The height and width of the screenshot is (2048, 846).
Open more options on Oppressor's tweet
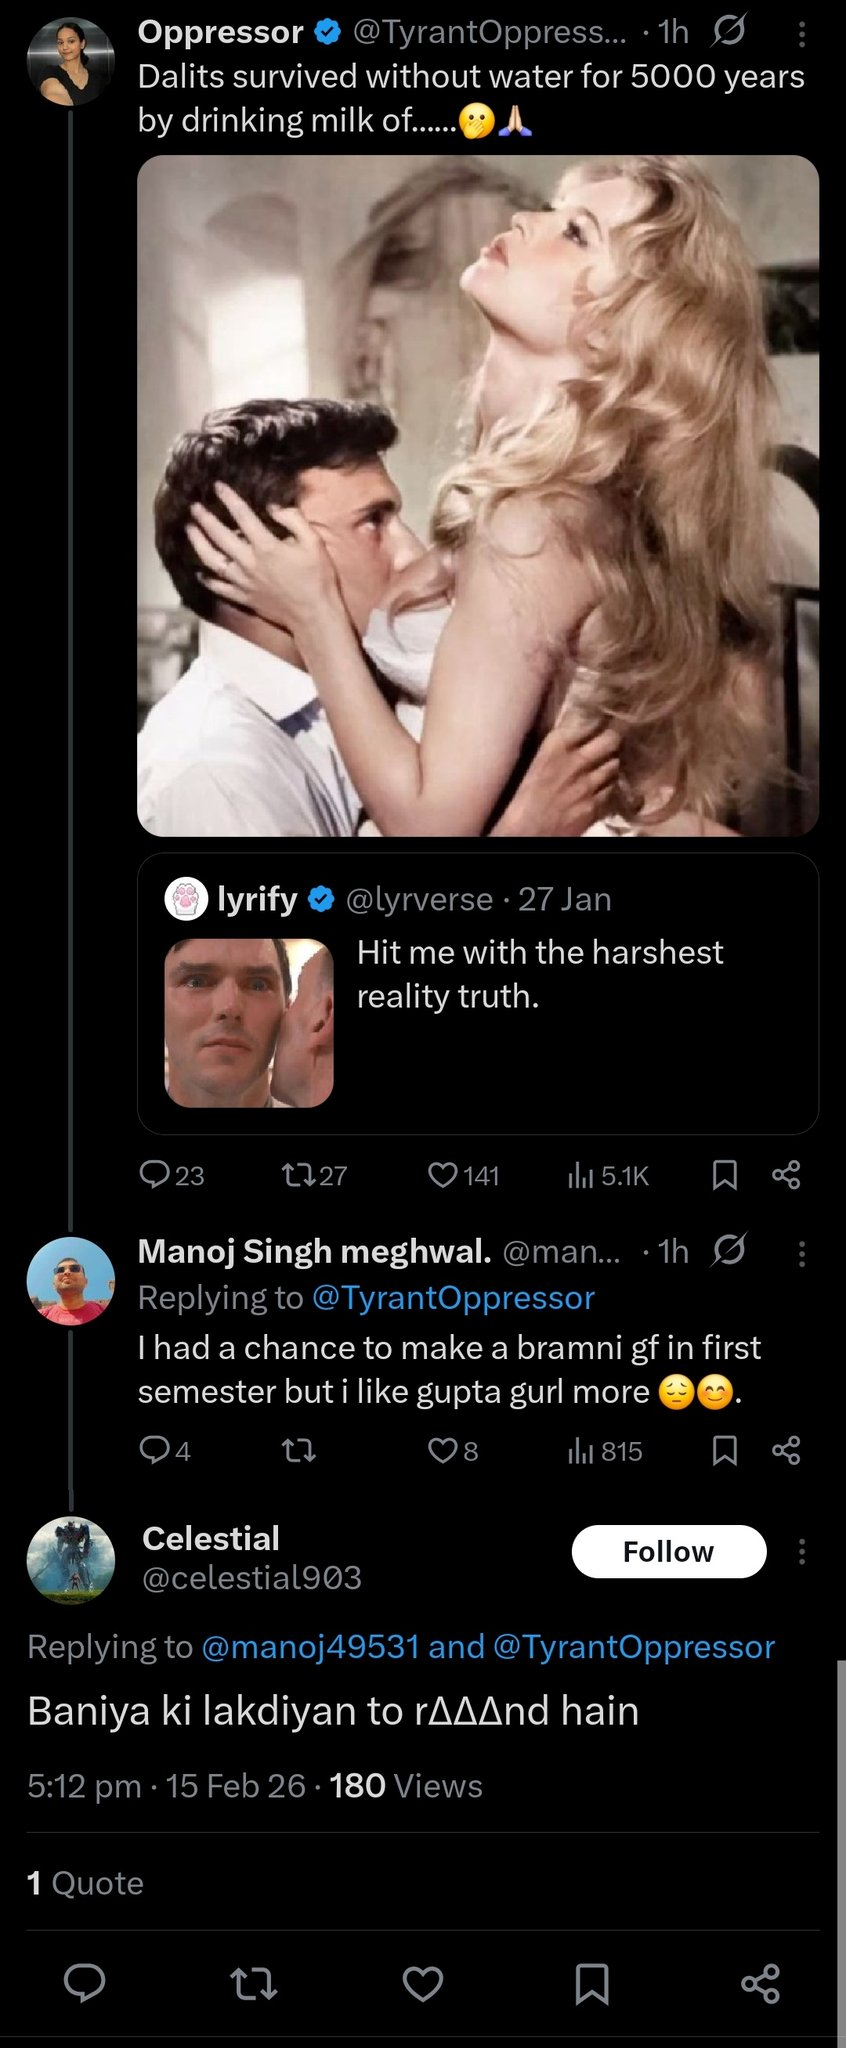pyautogui.click(x=802, y=35)
